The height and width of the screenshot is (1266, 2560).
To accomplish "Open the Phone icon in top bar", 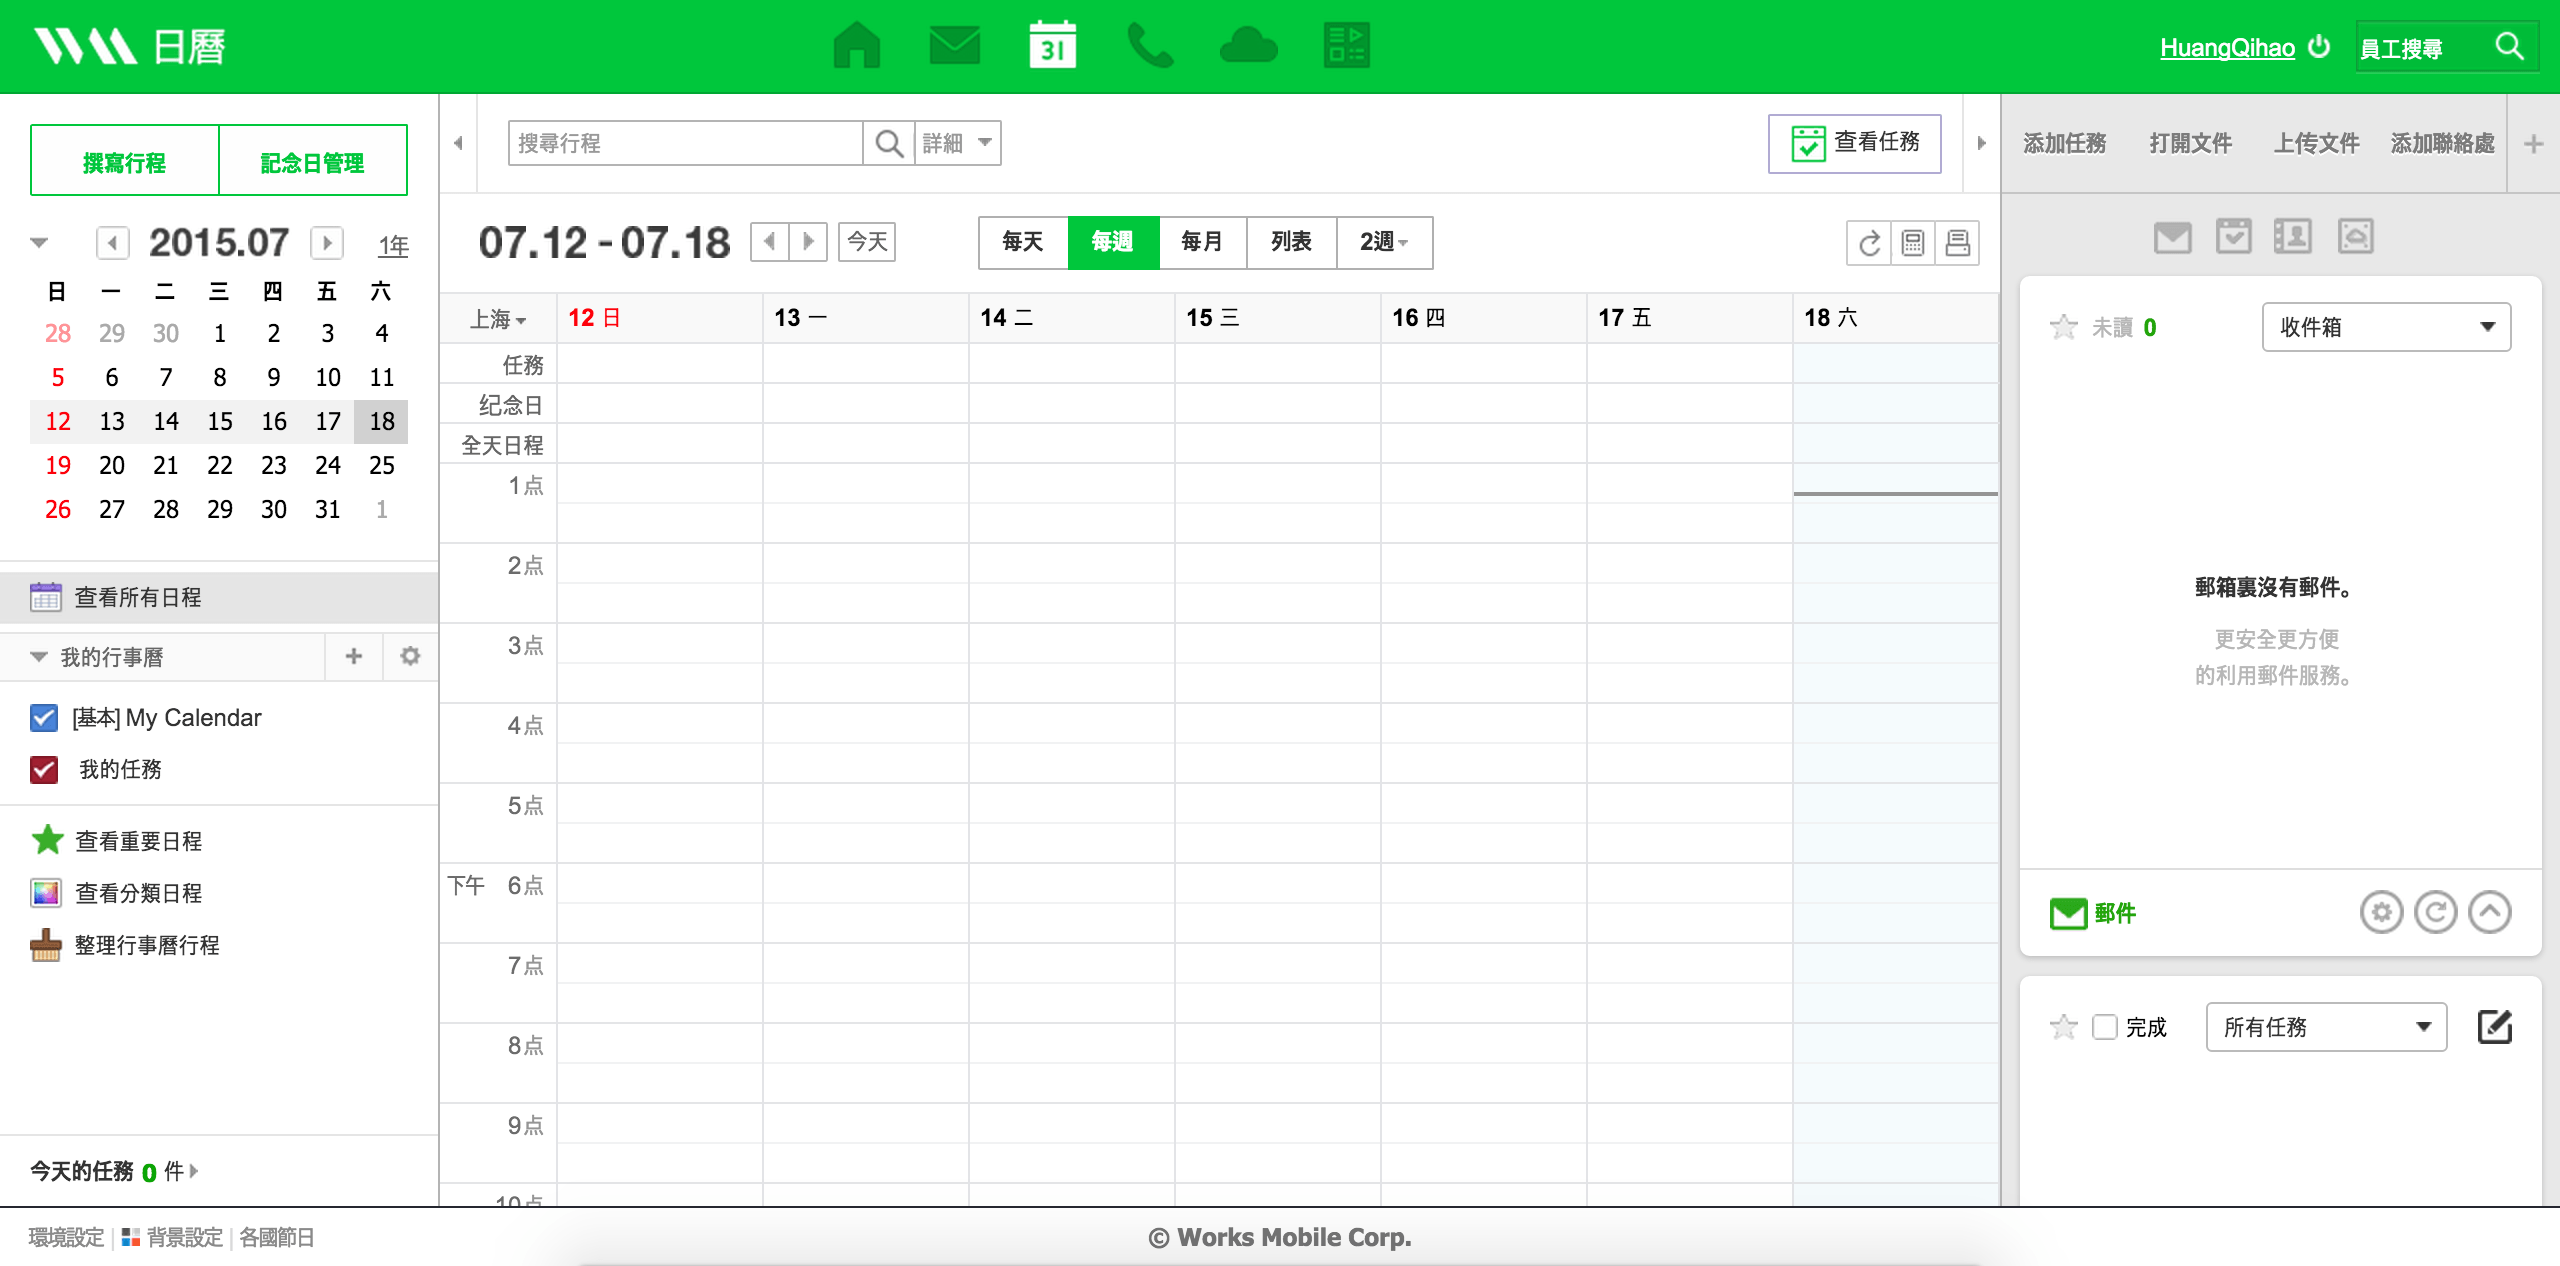I will pos(1150,46).
